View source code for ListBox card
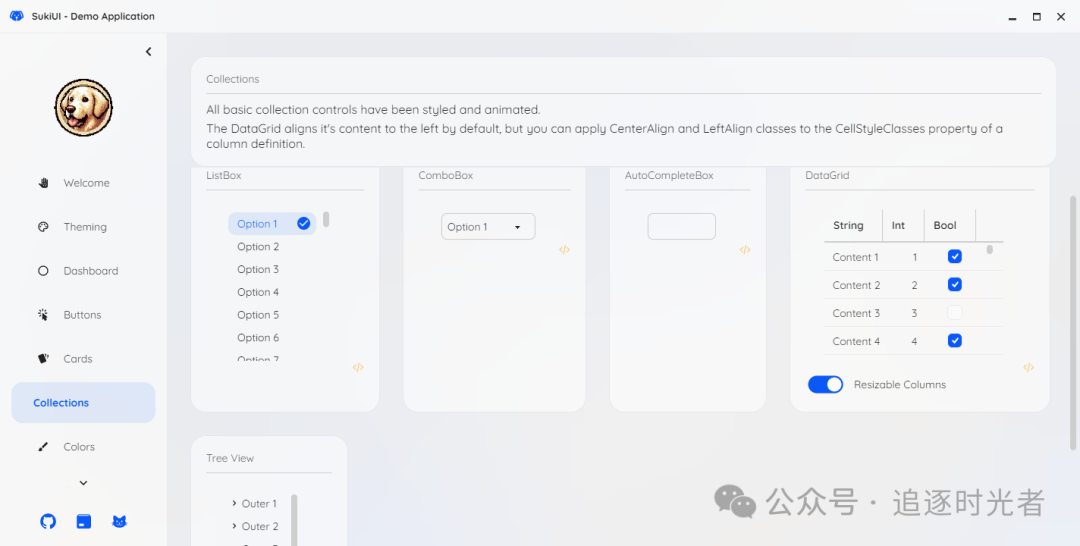The image size is (1080, 546). [x=358, y=367]
